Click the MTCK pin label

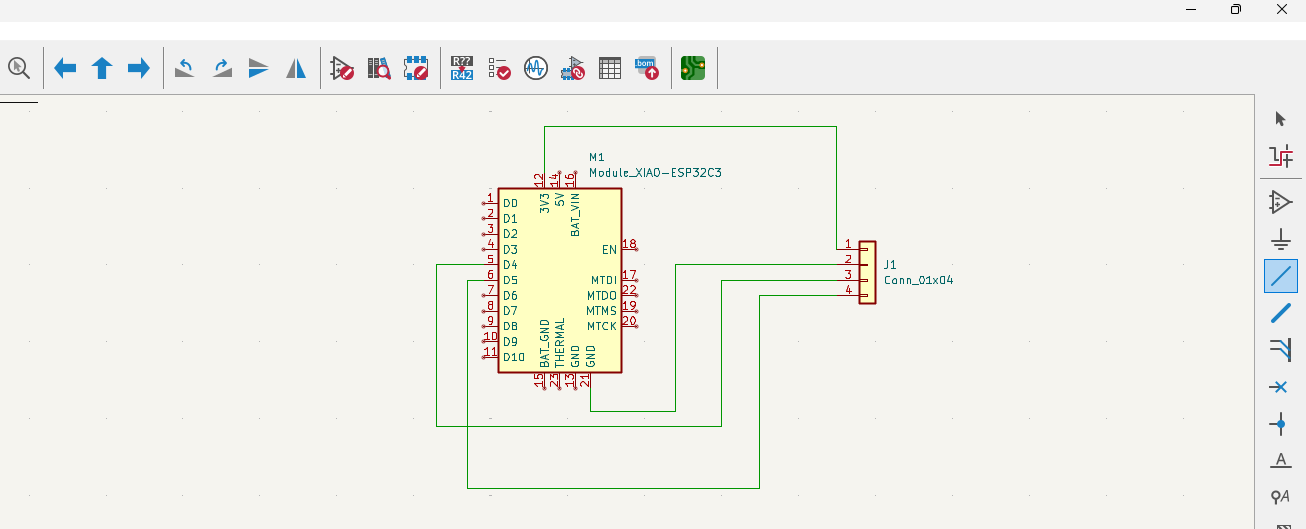point(602,327)
